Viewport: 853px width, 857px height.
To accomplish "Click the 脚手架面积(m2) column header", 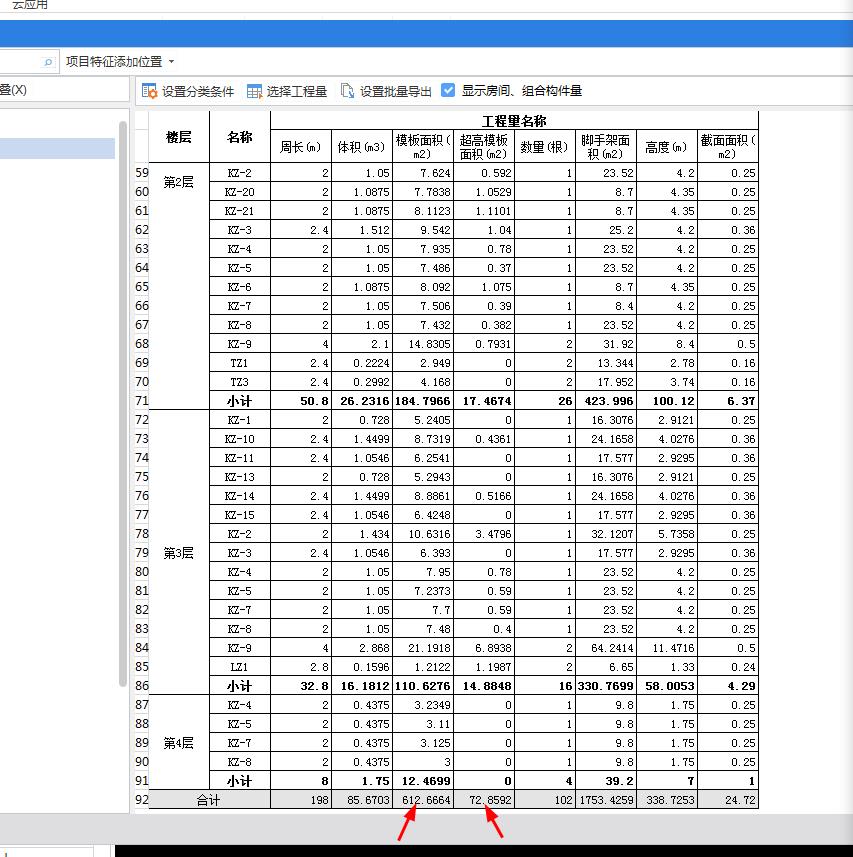I will coord(605,146).
